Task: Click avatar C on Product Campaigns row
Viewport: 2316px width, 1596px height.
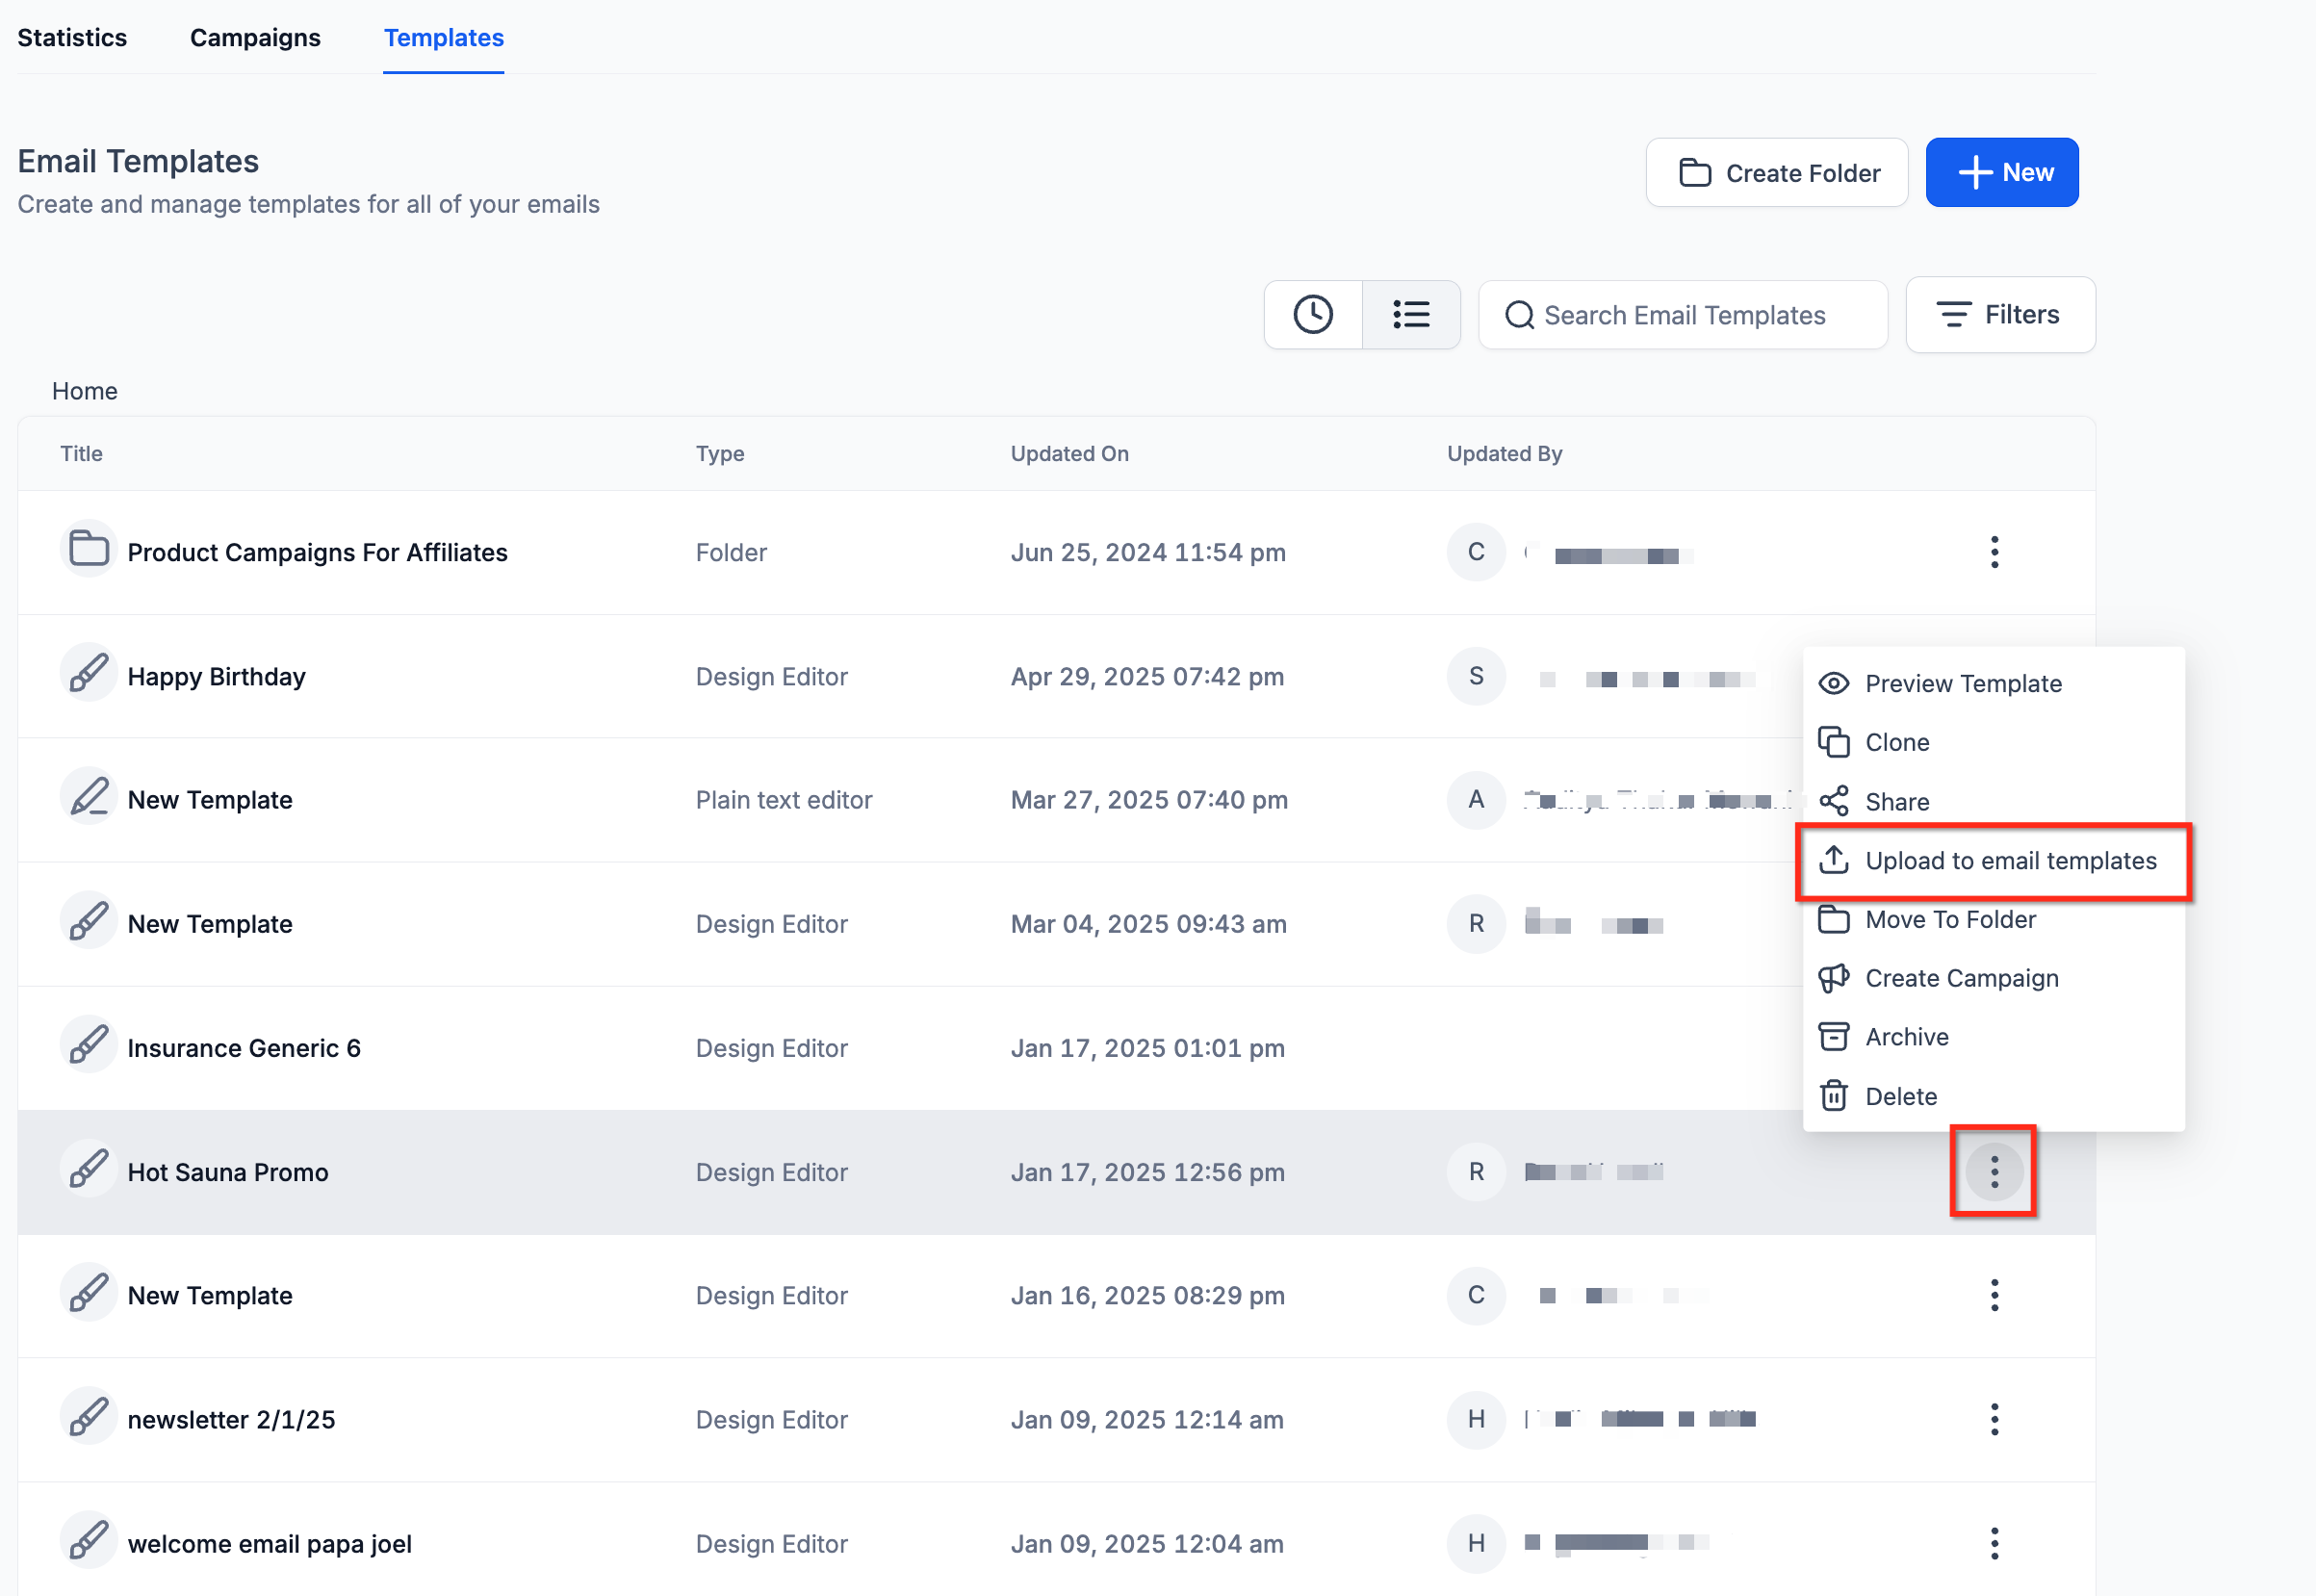Action: [1475, 552]
